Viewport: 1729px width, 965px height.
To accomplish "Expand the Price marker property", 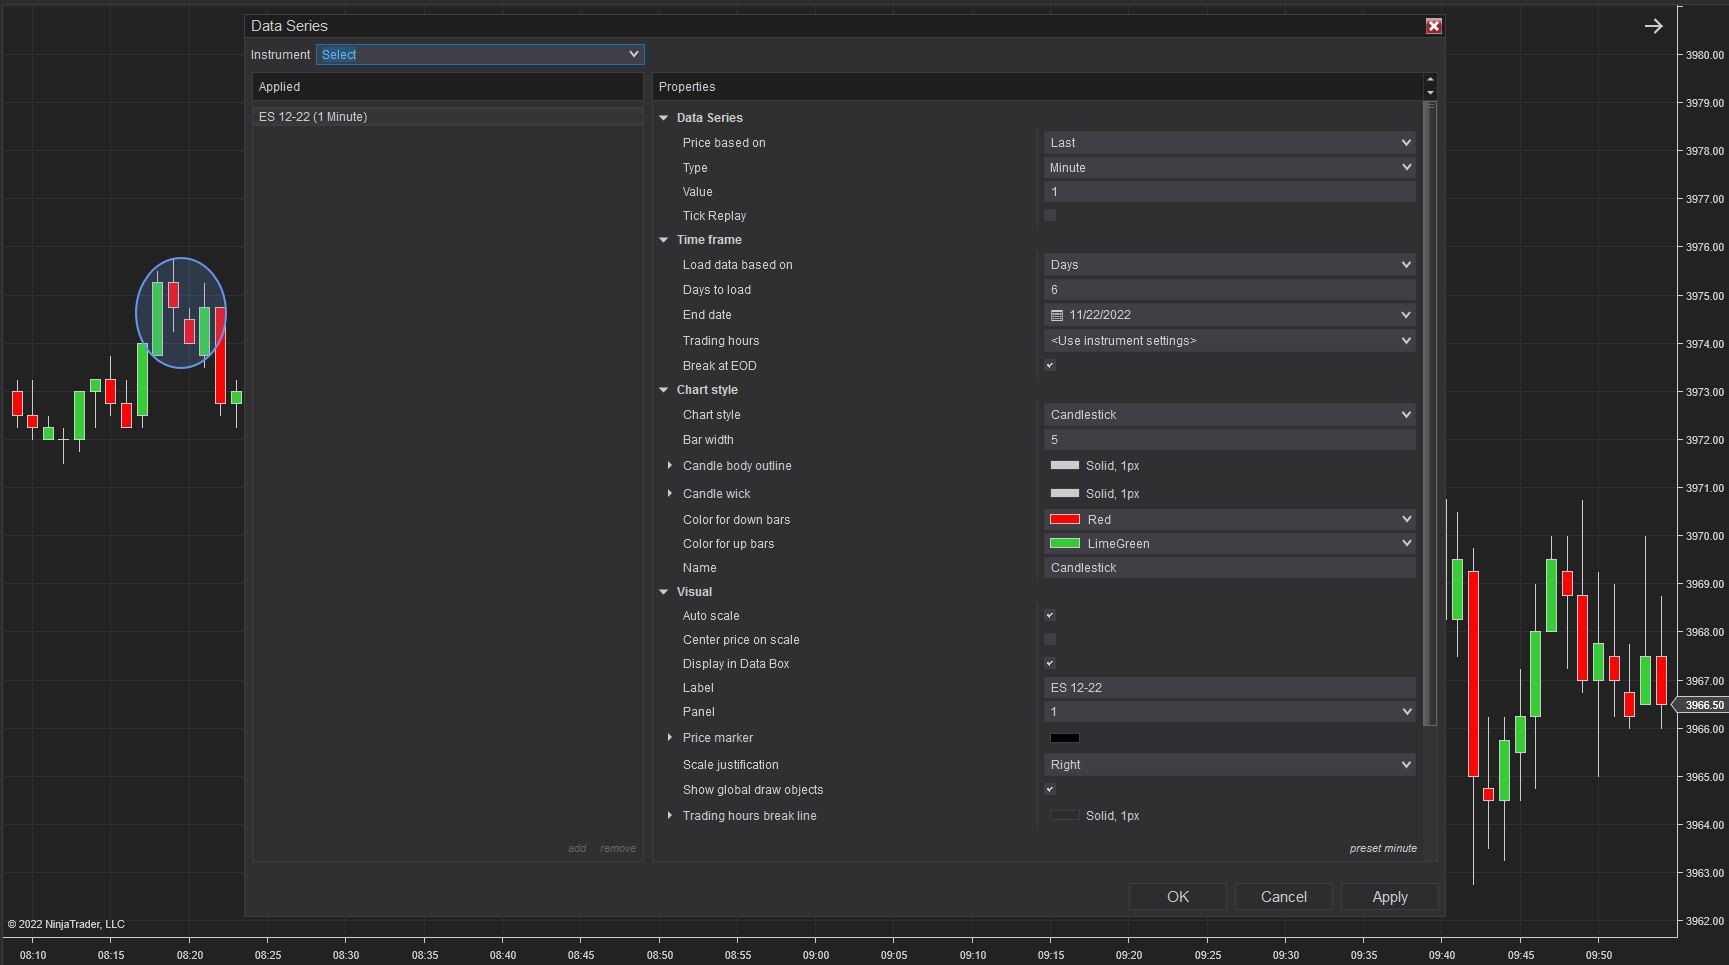I will (670, 738).
